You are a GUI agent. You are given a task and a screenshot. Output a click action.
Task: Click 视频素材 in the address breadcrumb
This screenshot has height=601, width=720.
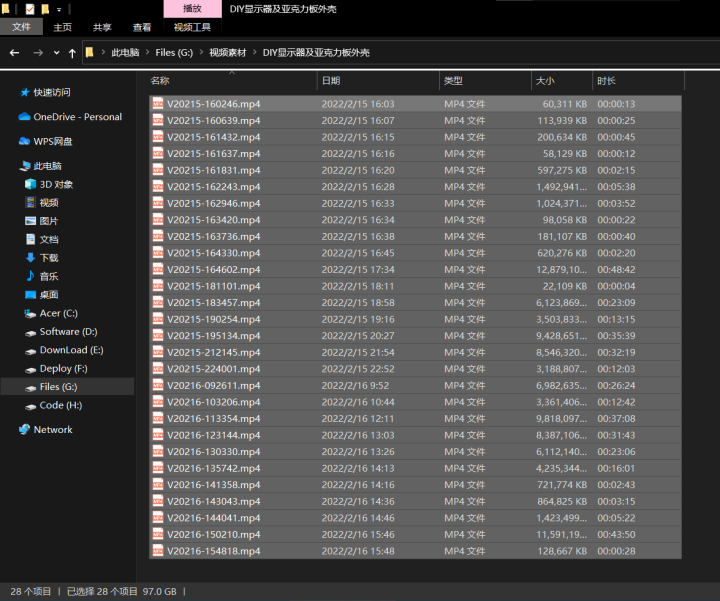click(228, 53)
